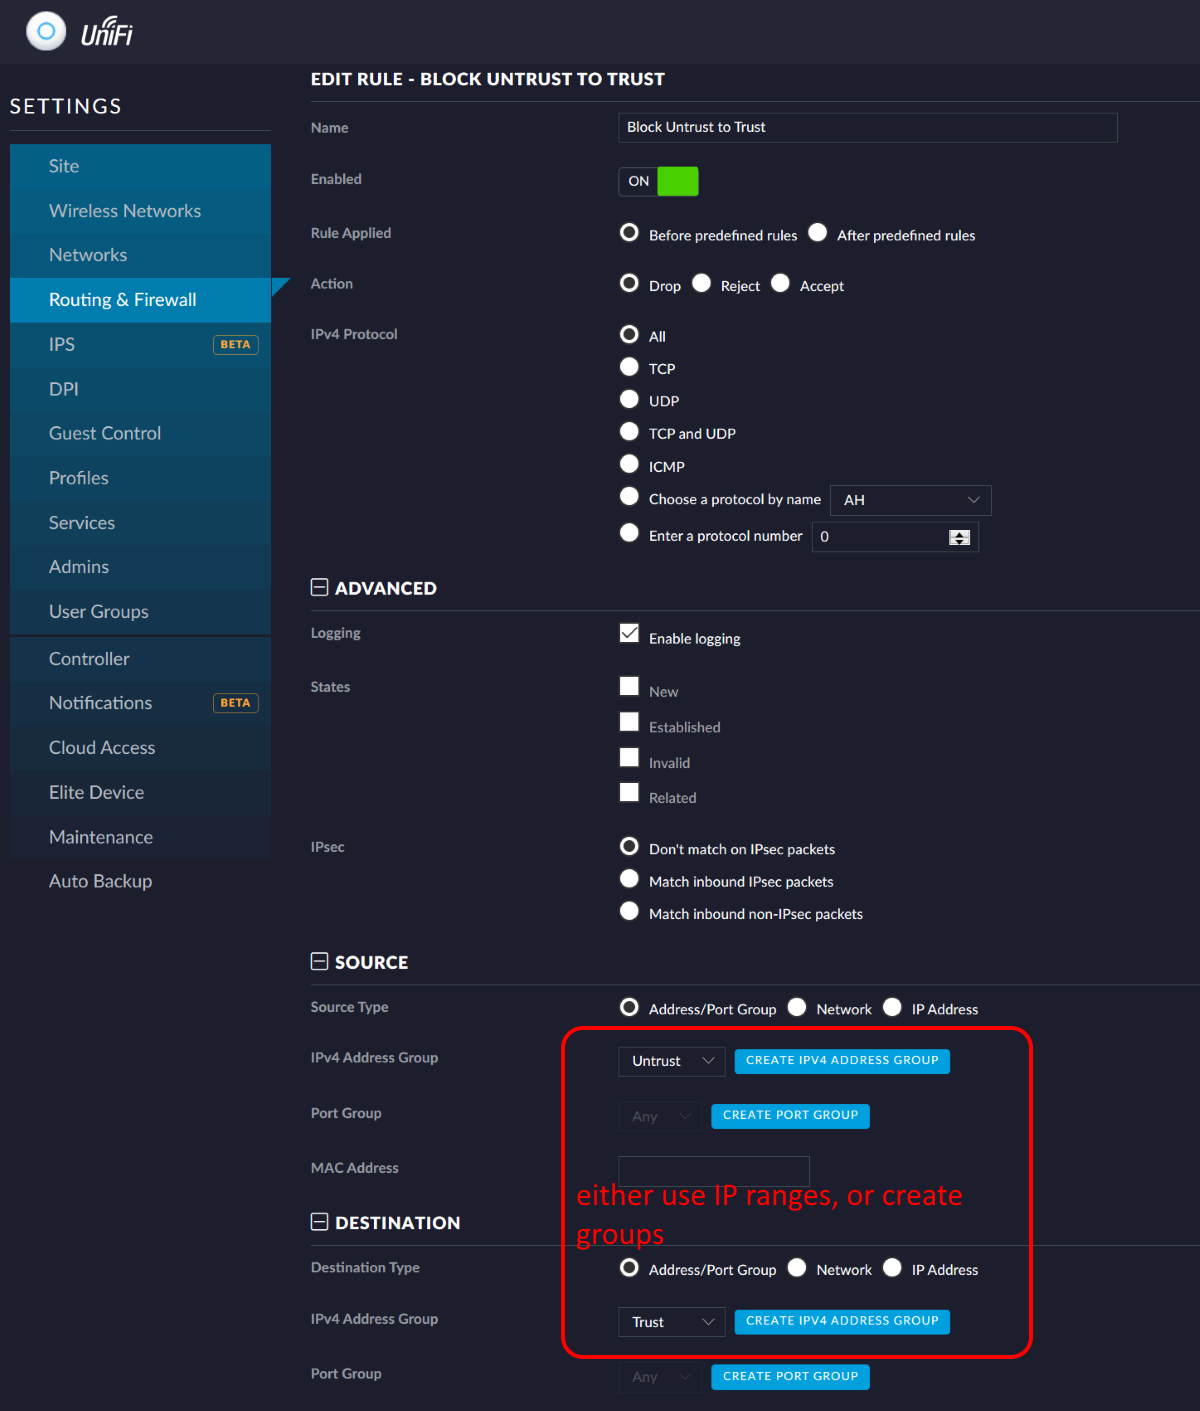1200x1411 pixels.
Task: Uncheck the Enable logging checkbox
Action: [x=629, y=633]
